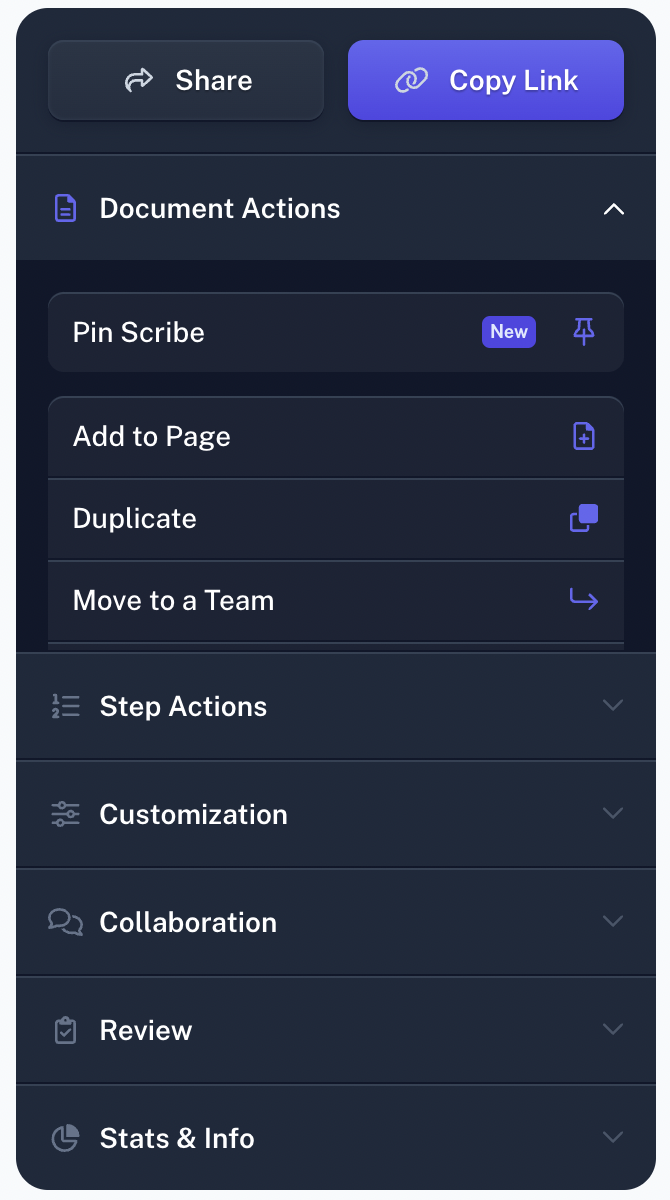Click the pie chart icon beside Stats & Info
670x1200 pixels.
point(64,1138)
